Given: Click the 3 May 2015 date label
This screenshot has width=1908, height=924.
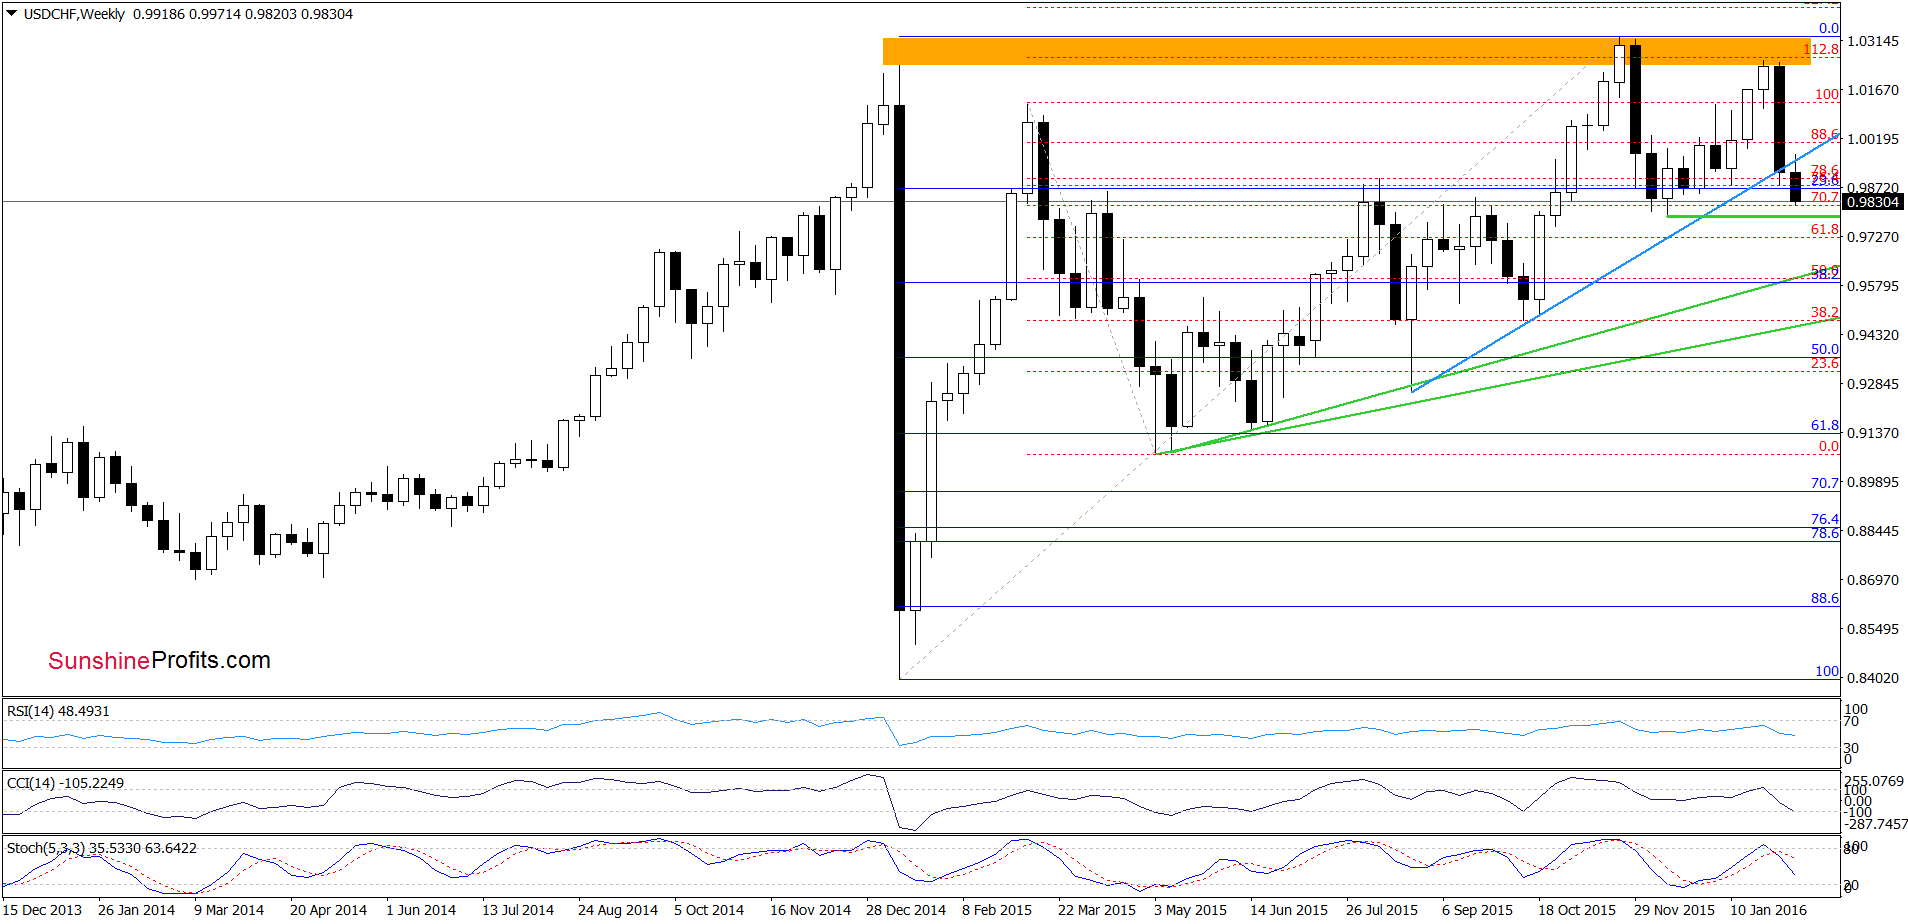Looking at the screenshot, I should (1190, 910).
